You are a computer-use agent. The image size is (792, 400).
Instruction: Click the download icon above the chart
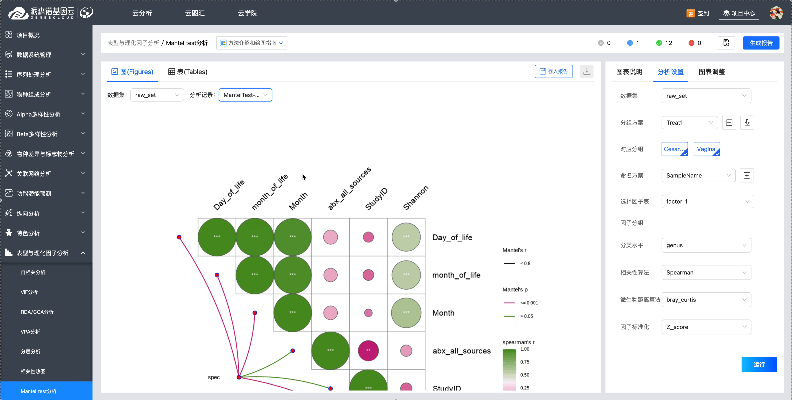586,71
